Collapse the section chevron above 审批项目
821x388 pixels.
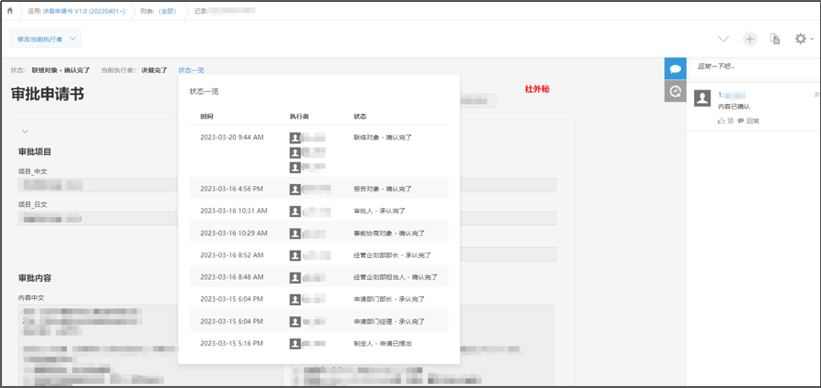[x=25, y=131]
